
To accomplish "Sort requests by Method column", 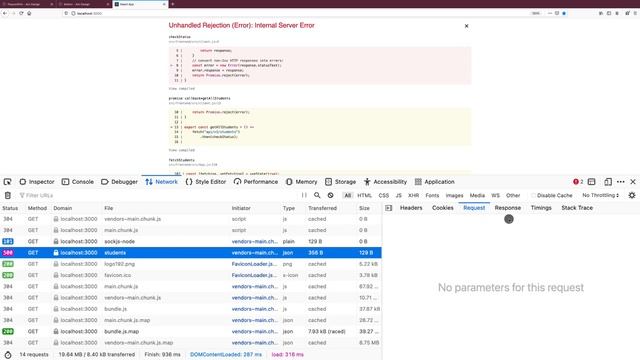I will tap(38, 208).
